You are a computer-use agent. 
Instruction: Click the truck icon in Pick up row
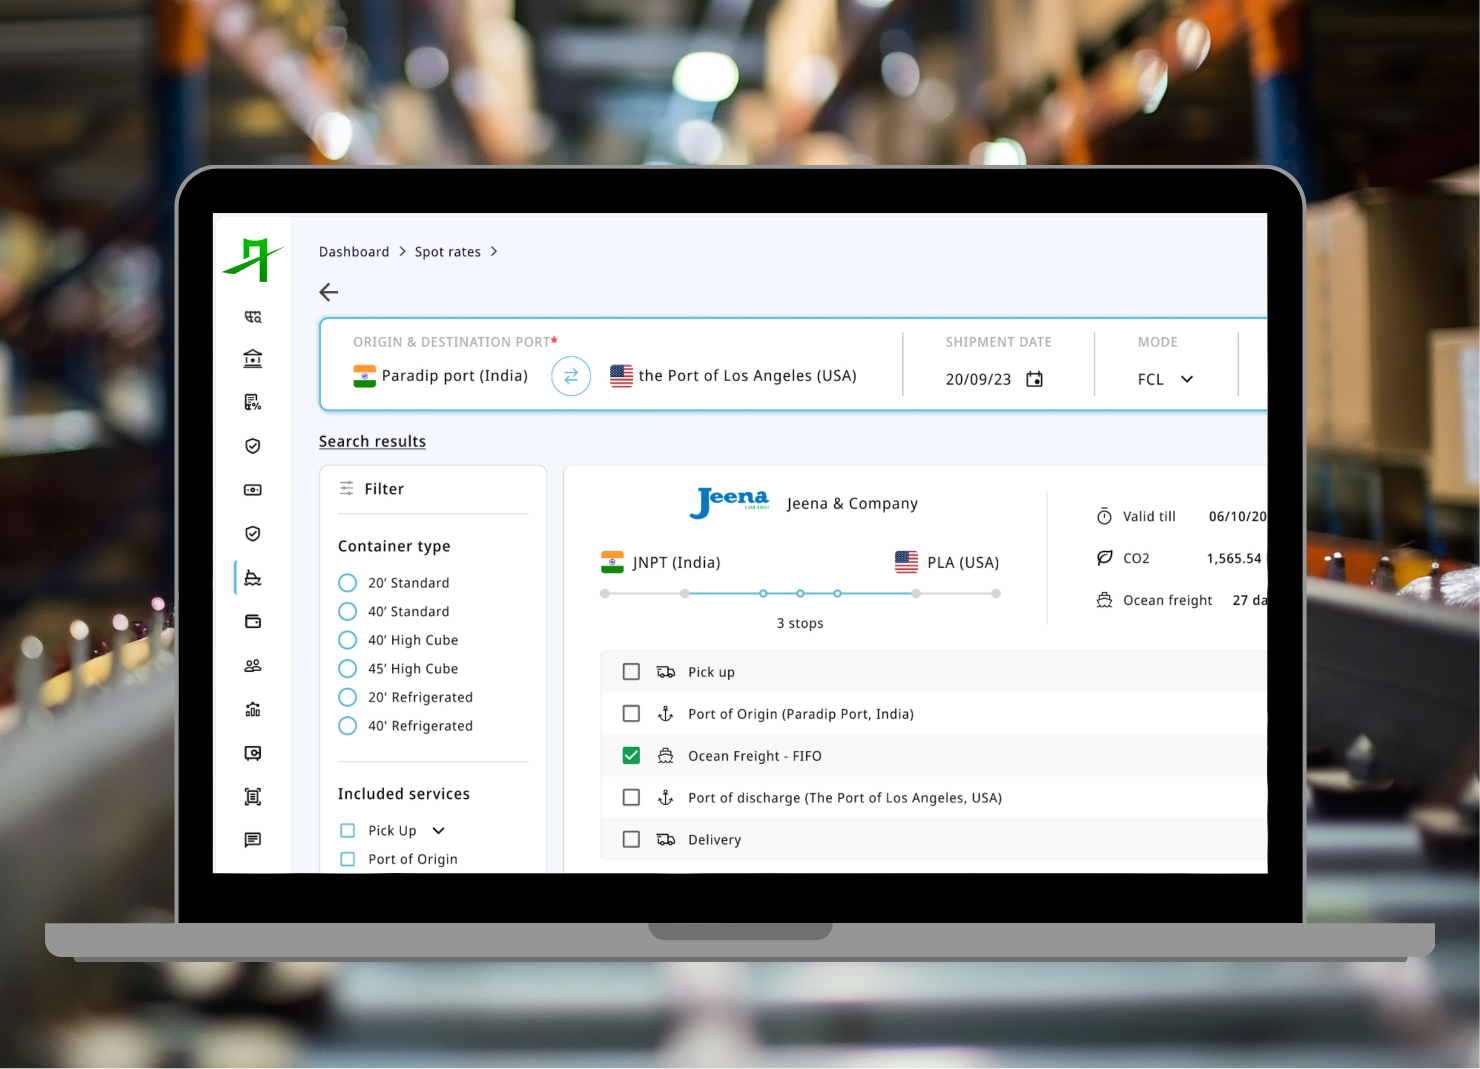coord(665,672)
